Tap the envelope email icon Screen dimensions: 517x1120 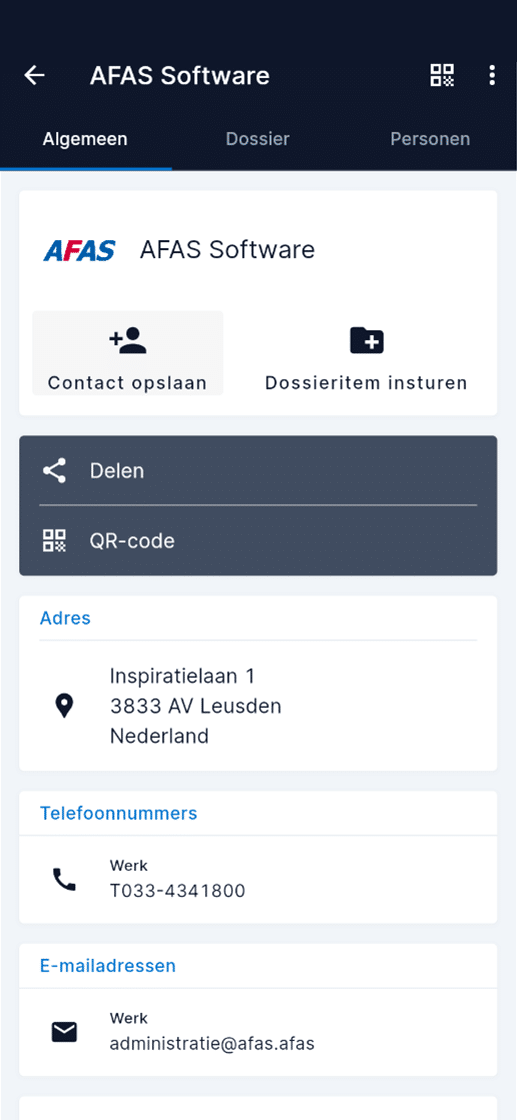pos(64,1032)
